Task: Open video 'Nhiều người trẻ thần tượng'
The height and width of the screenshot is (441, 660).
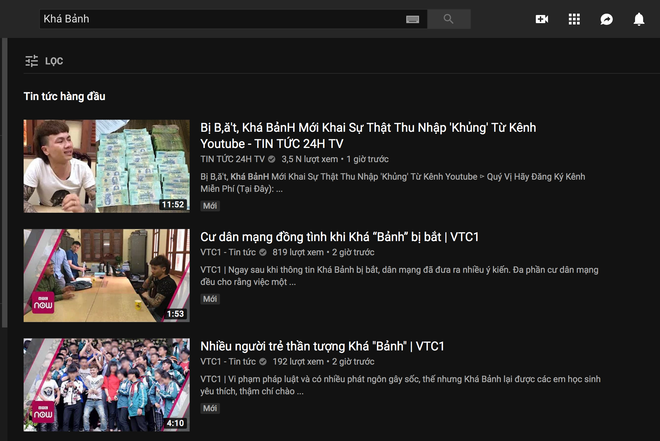Action: (322, 346)
